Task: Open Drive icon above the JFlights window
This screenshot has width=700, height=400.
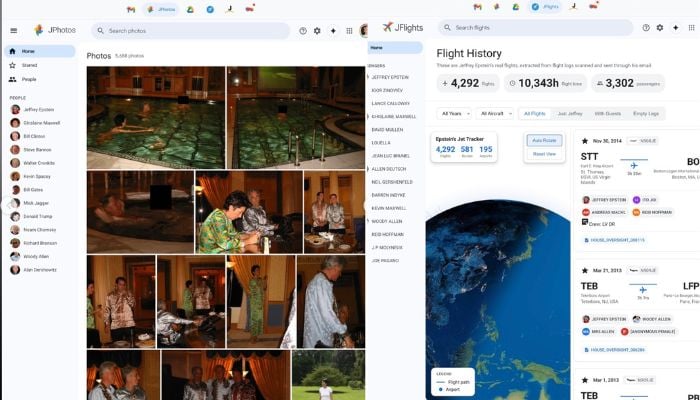Action: tap(516, 7)
